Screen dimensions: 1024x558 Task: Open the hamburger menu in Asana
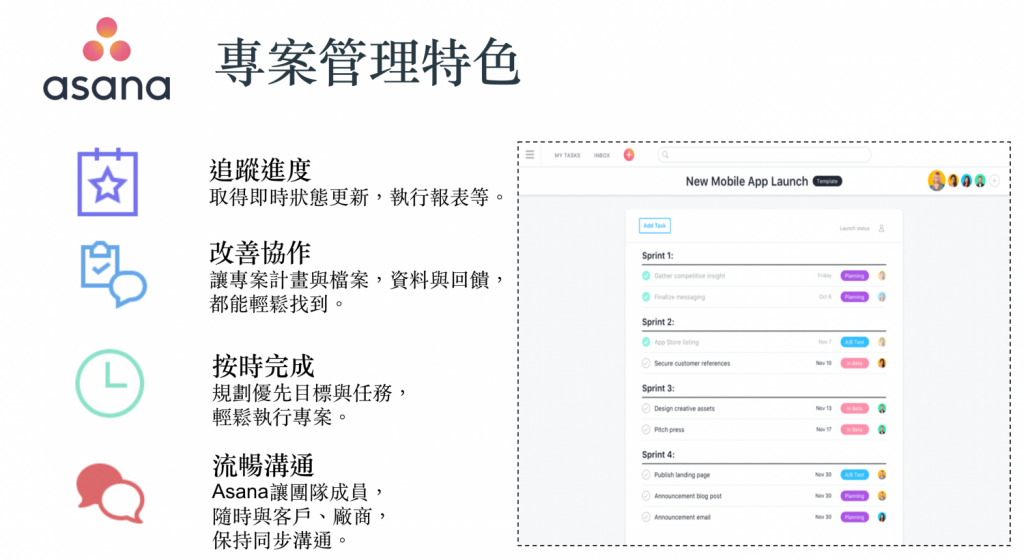pos(530,155)
